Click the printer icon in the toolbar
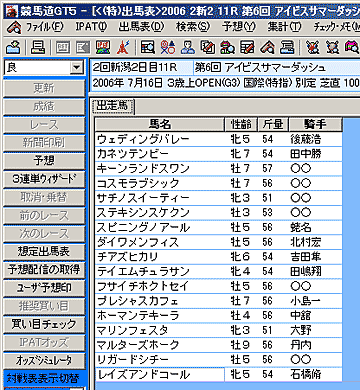This screenshot has width=360, height=390. (x=37, y=47)
